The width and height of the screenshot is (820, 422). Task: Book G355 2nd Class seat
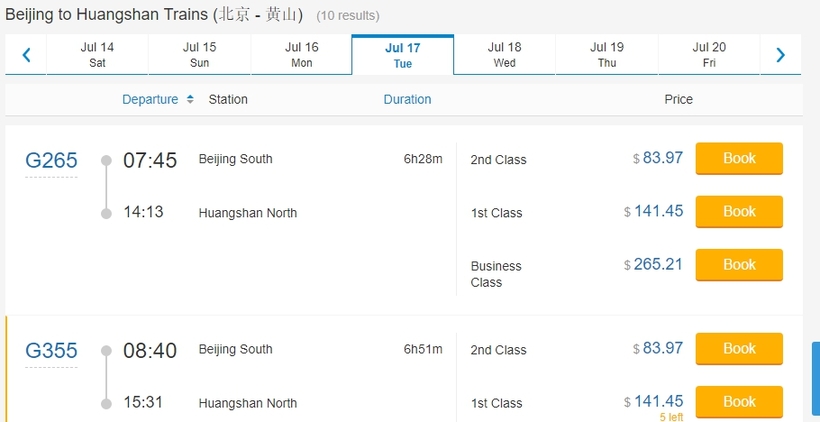coord(739,349)
